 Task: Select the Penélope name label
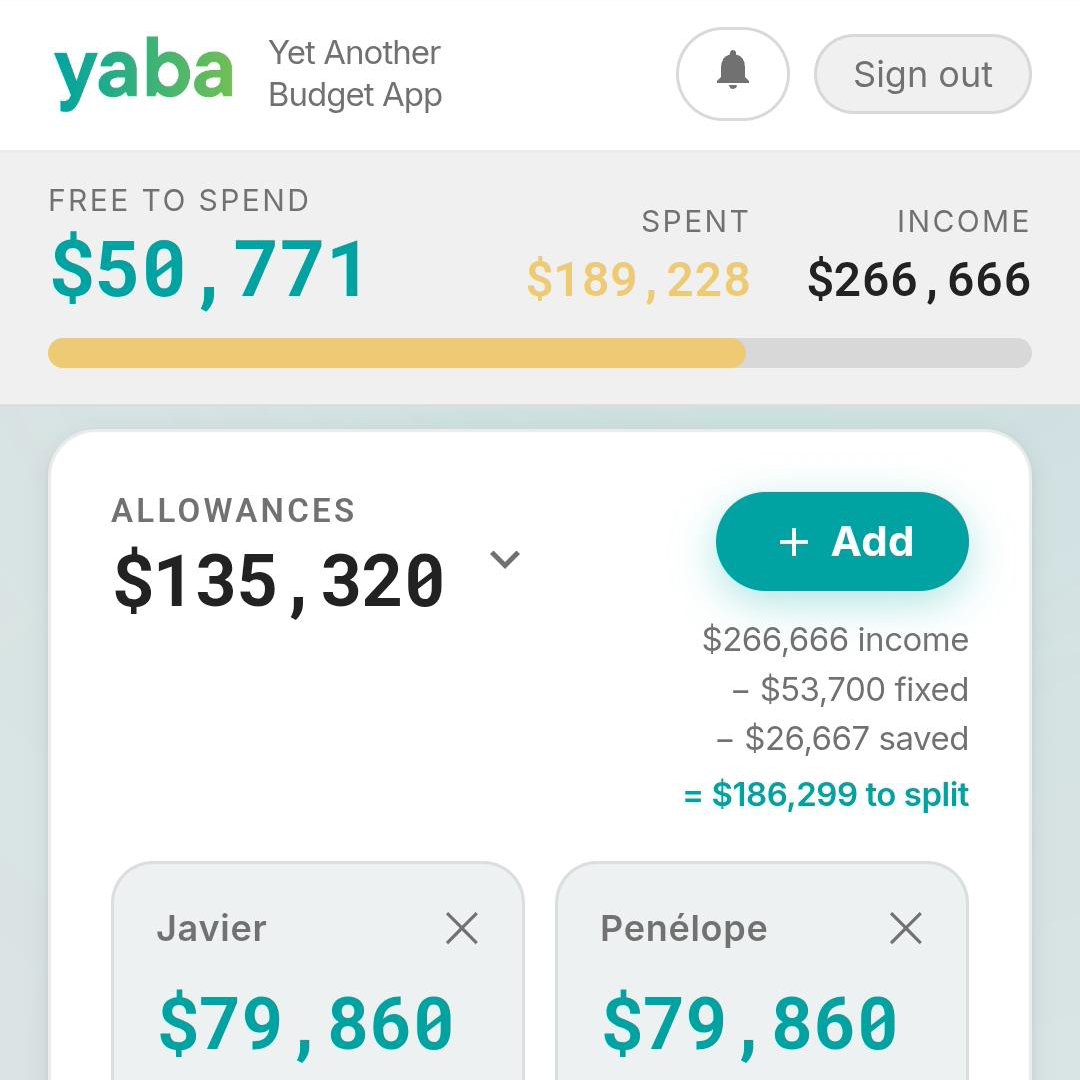coord(683,929)
